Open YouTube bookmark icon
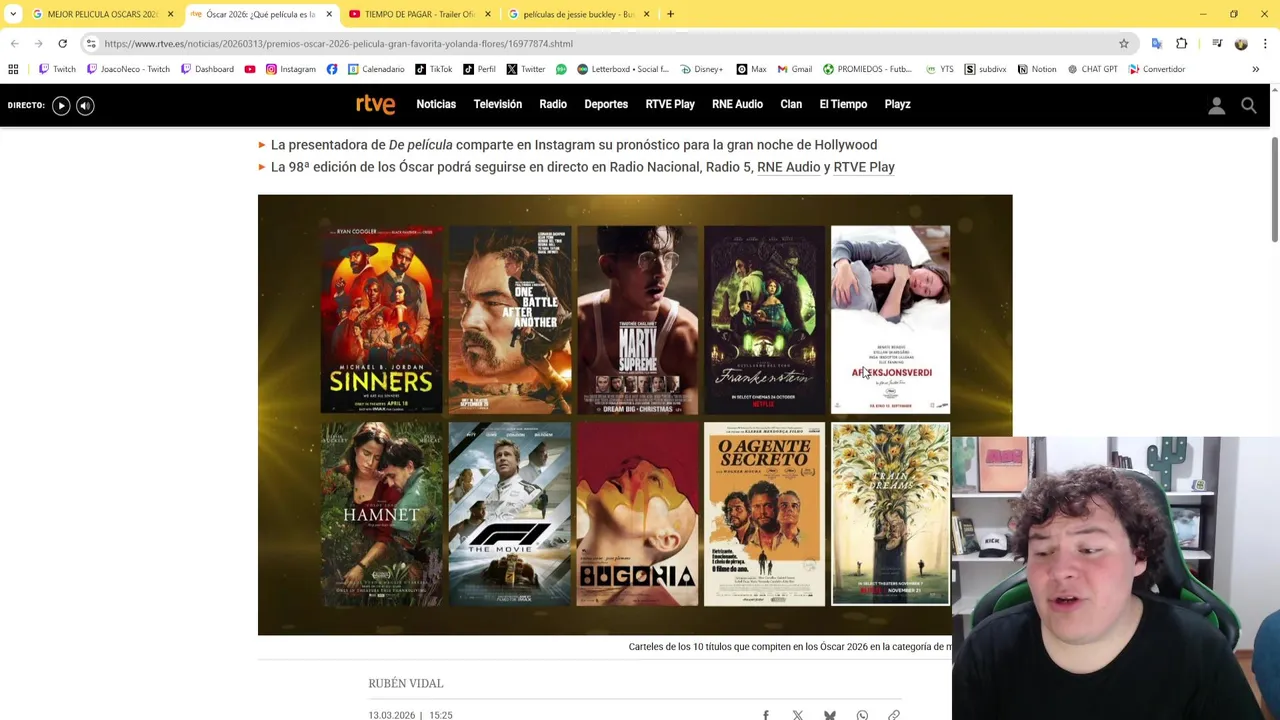1280x720 pixels. (x=250, y=69)
